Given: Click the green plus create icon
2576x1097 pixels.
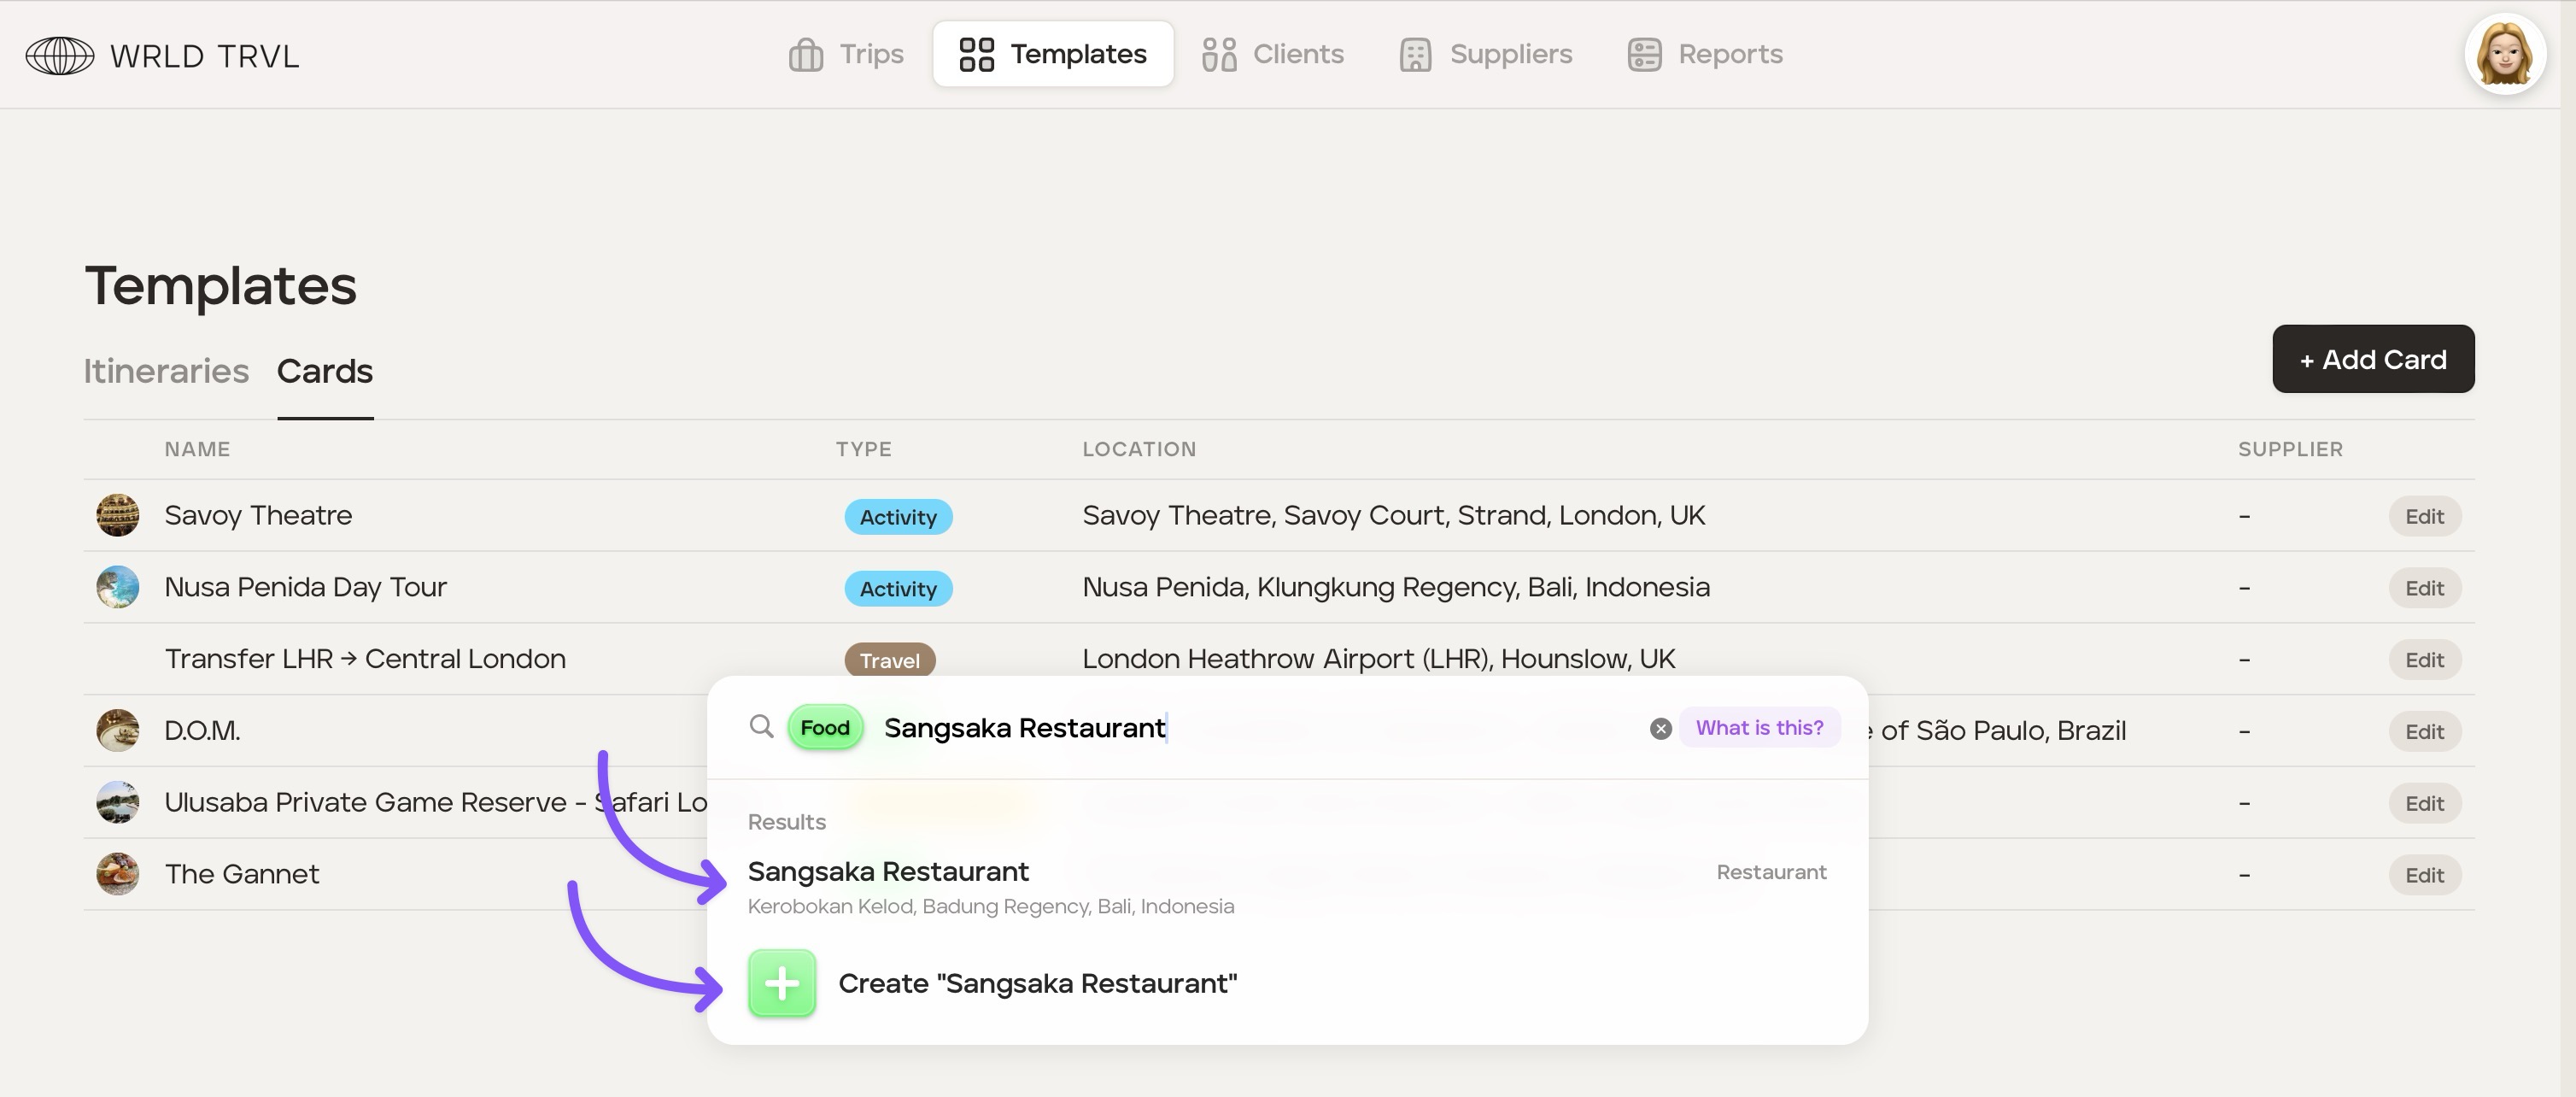Looking at the screenshot, I should coord(782,983).
